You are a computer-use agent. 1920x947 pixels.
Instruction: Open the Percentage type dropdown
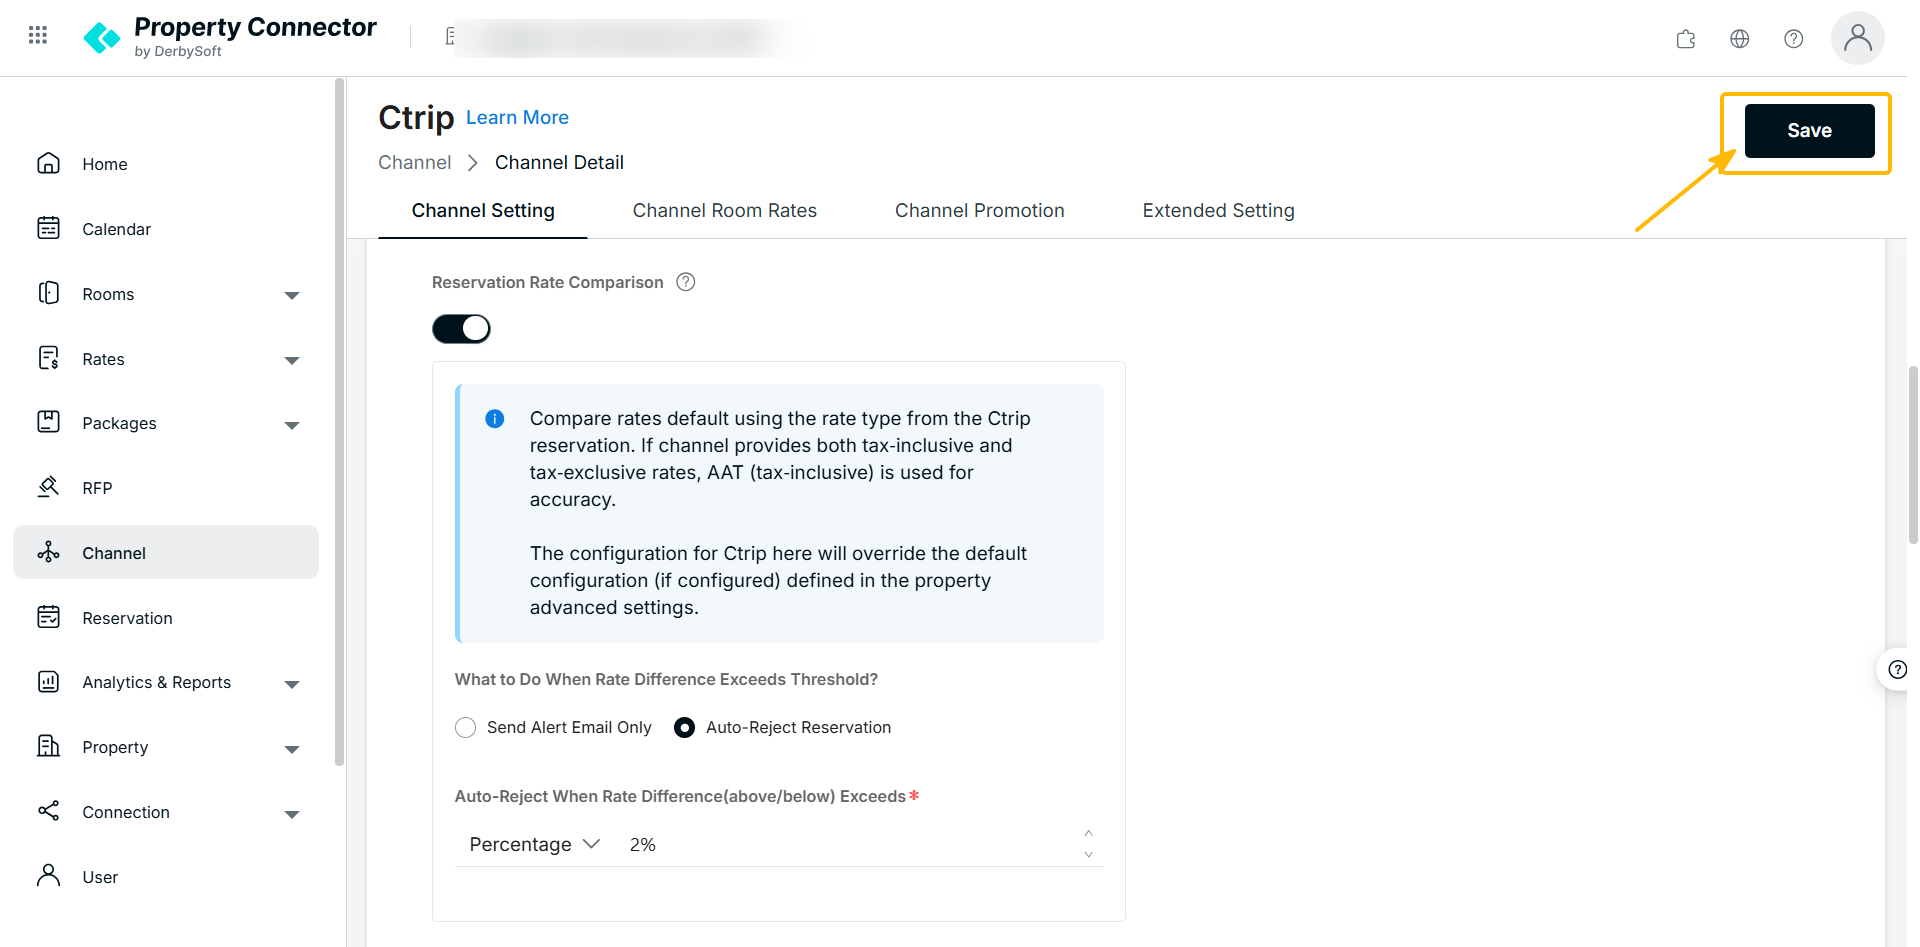[535, 845]
